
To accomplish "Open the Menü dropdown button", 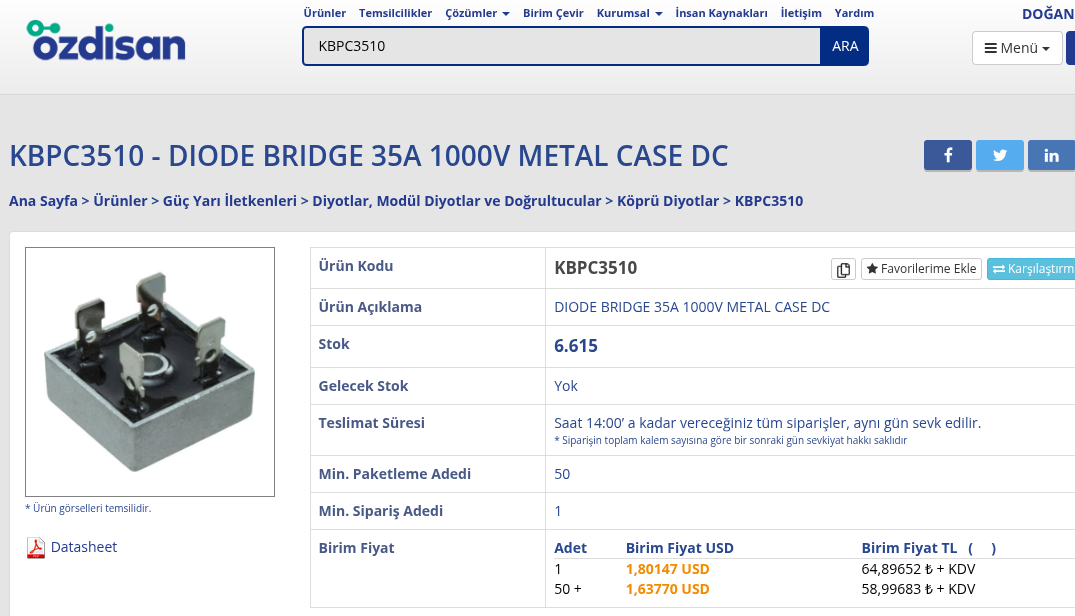I will pyautogui.click(x=1016, y=48).
